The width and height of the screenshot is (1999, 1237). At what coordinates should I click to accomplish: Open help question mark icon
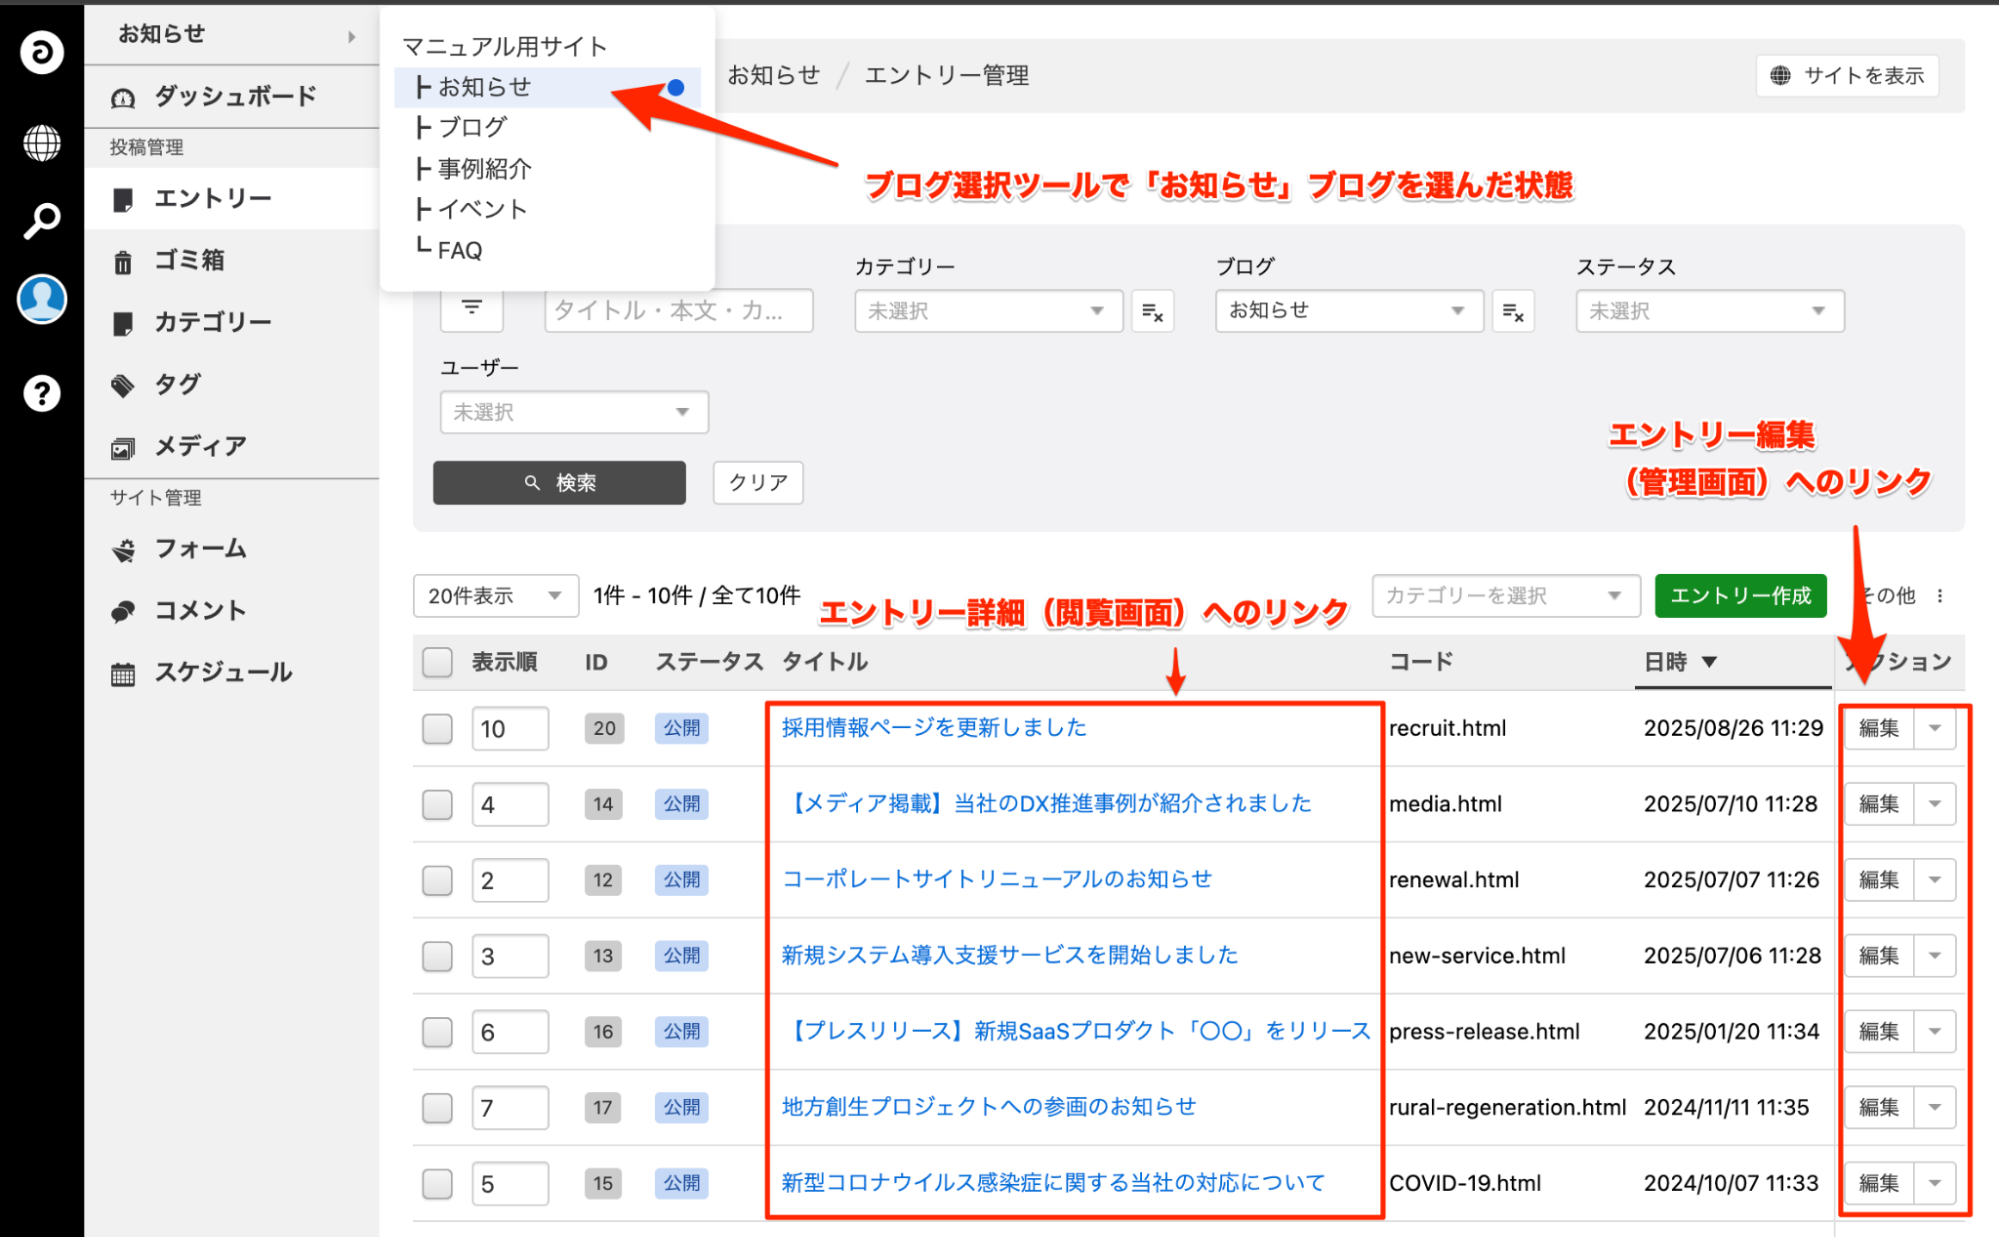coord(41,393)
